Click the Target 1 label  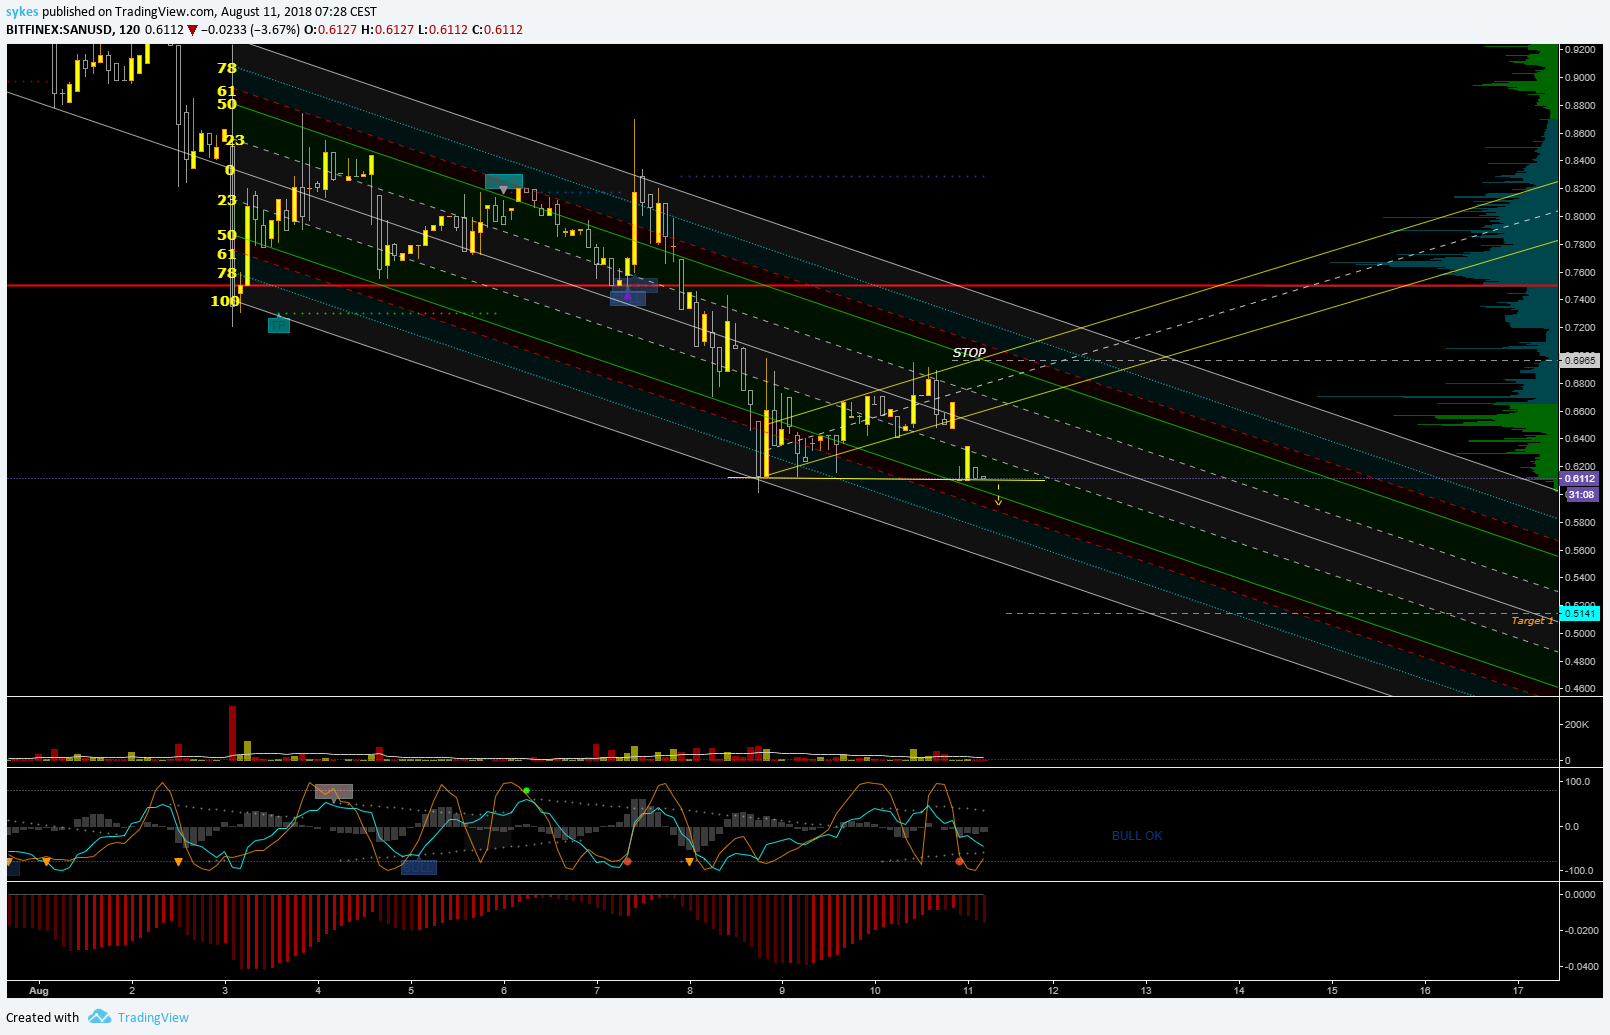1532,621
